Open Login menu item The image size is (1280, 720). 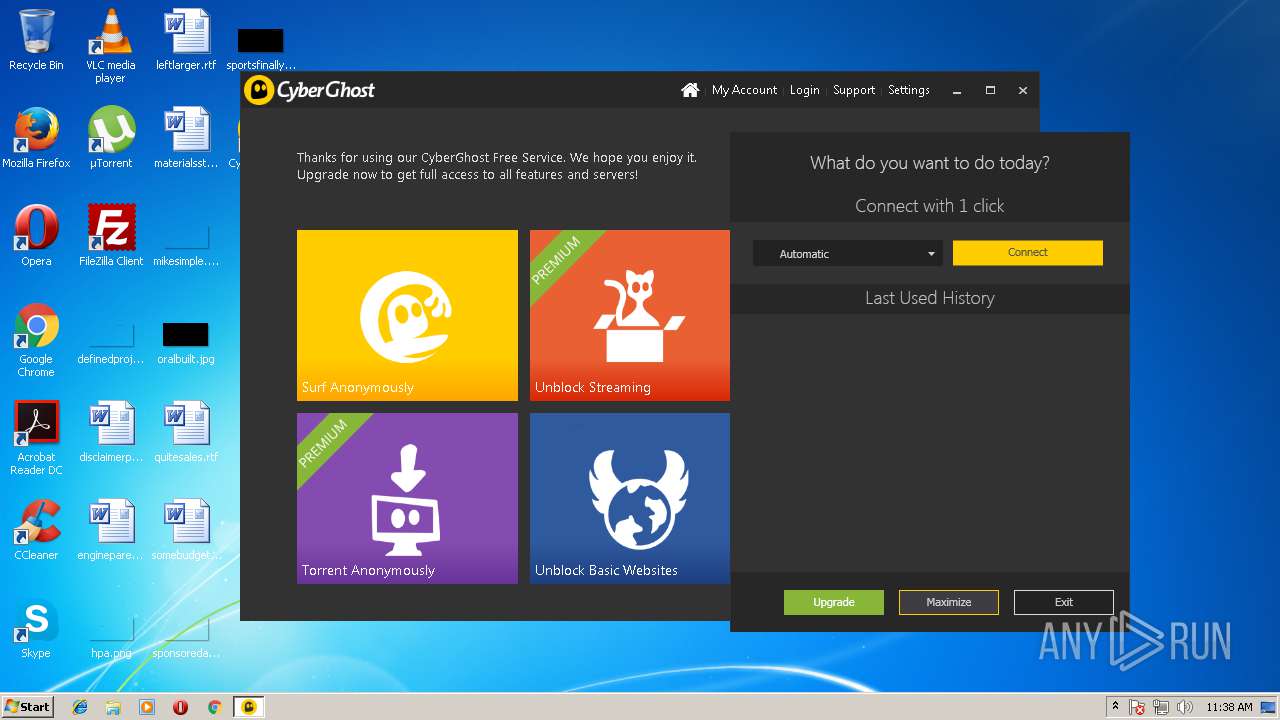804,90
